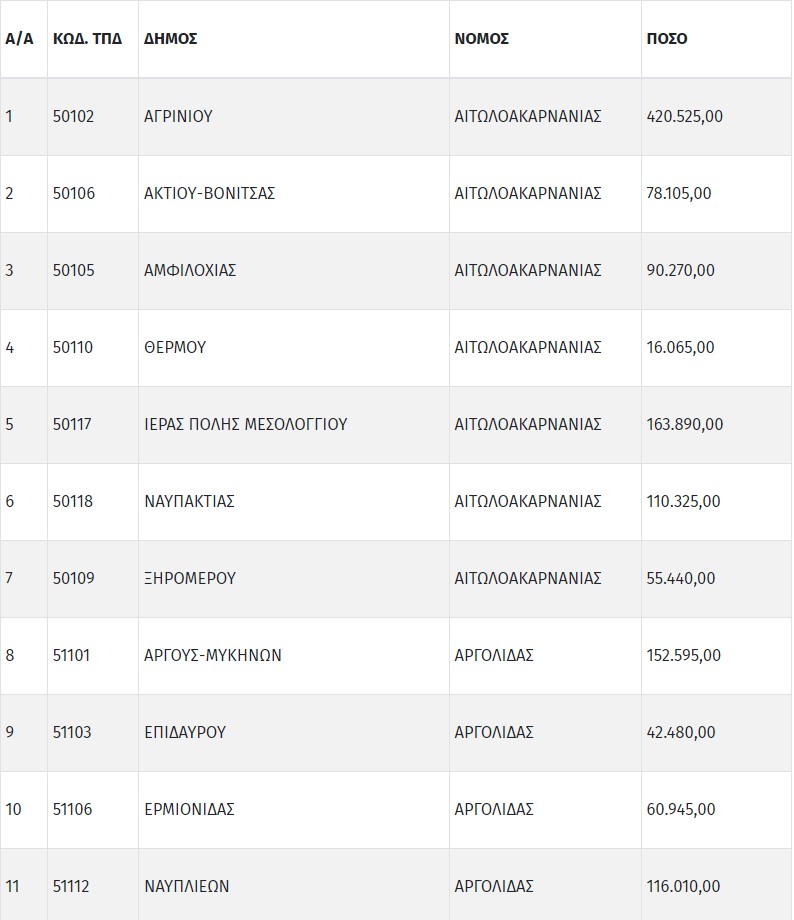Select the ΑΓΡΙΝΙΟΥ municipality cell
Image resolution: width=794 pixels, height=920 pixels.
pos(178,116)
